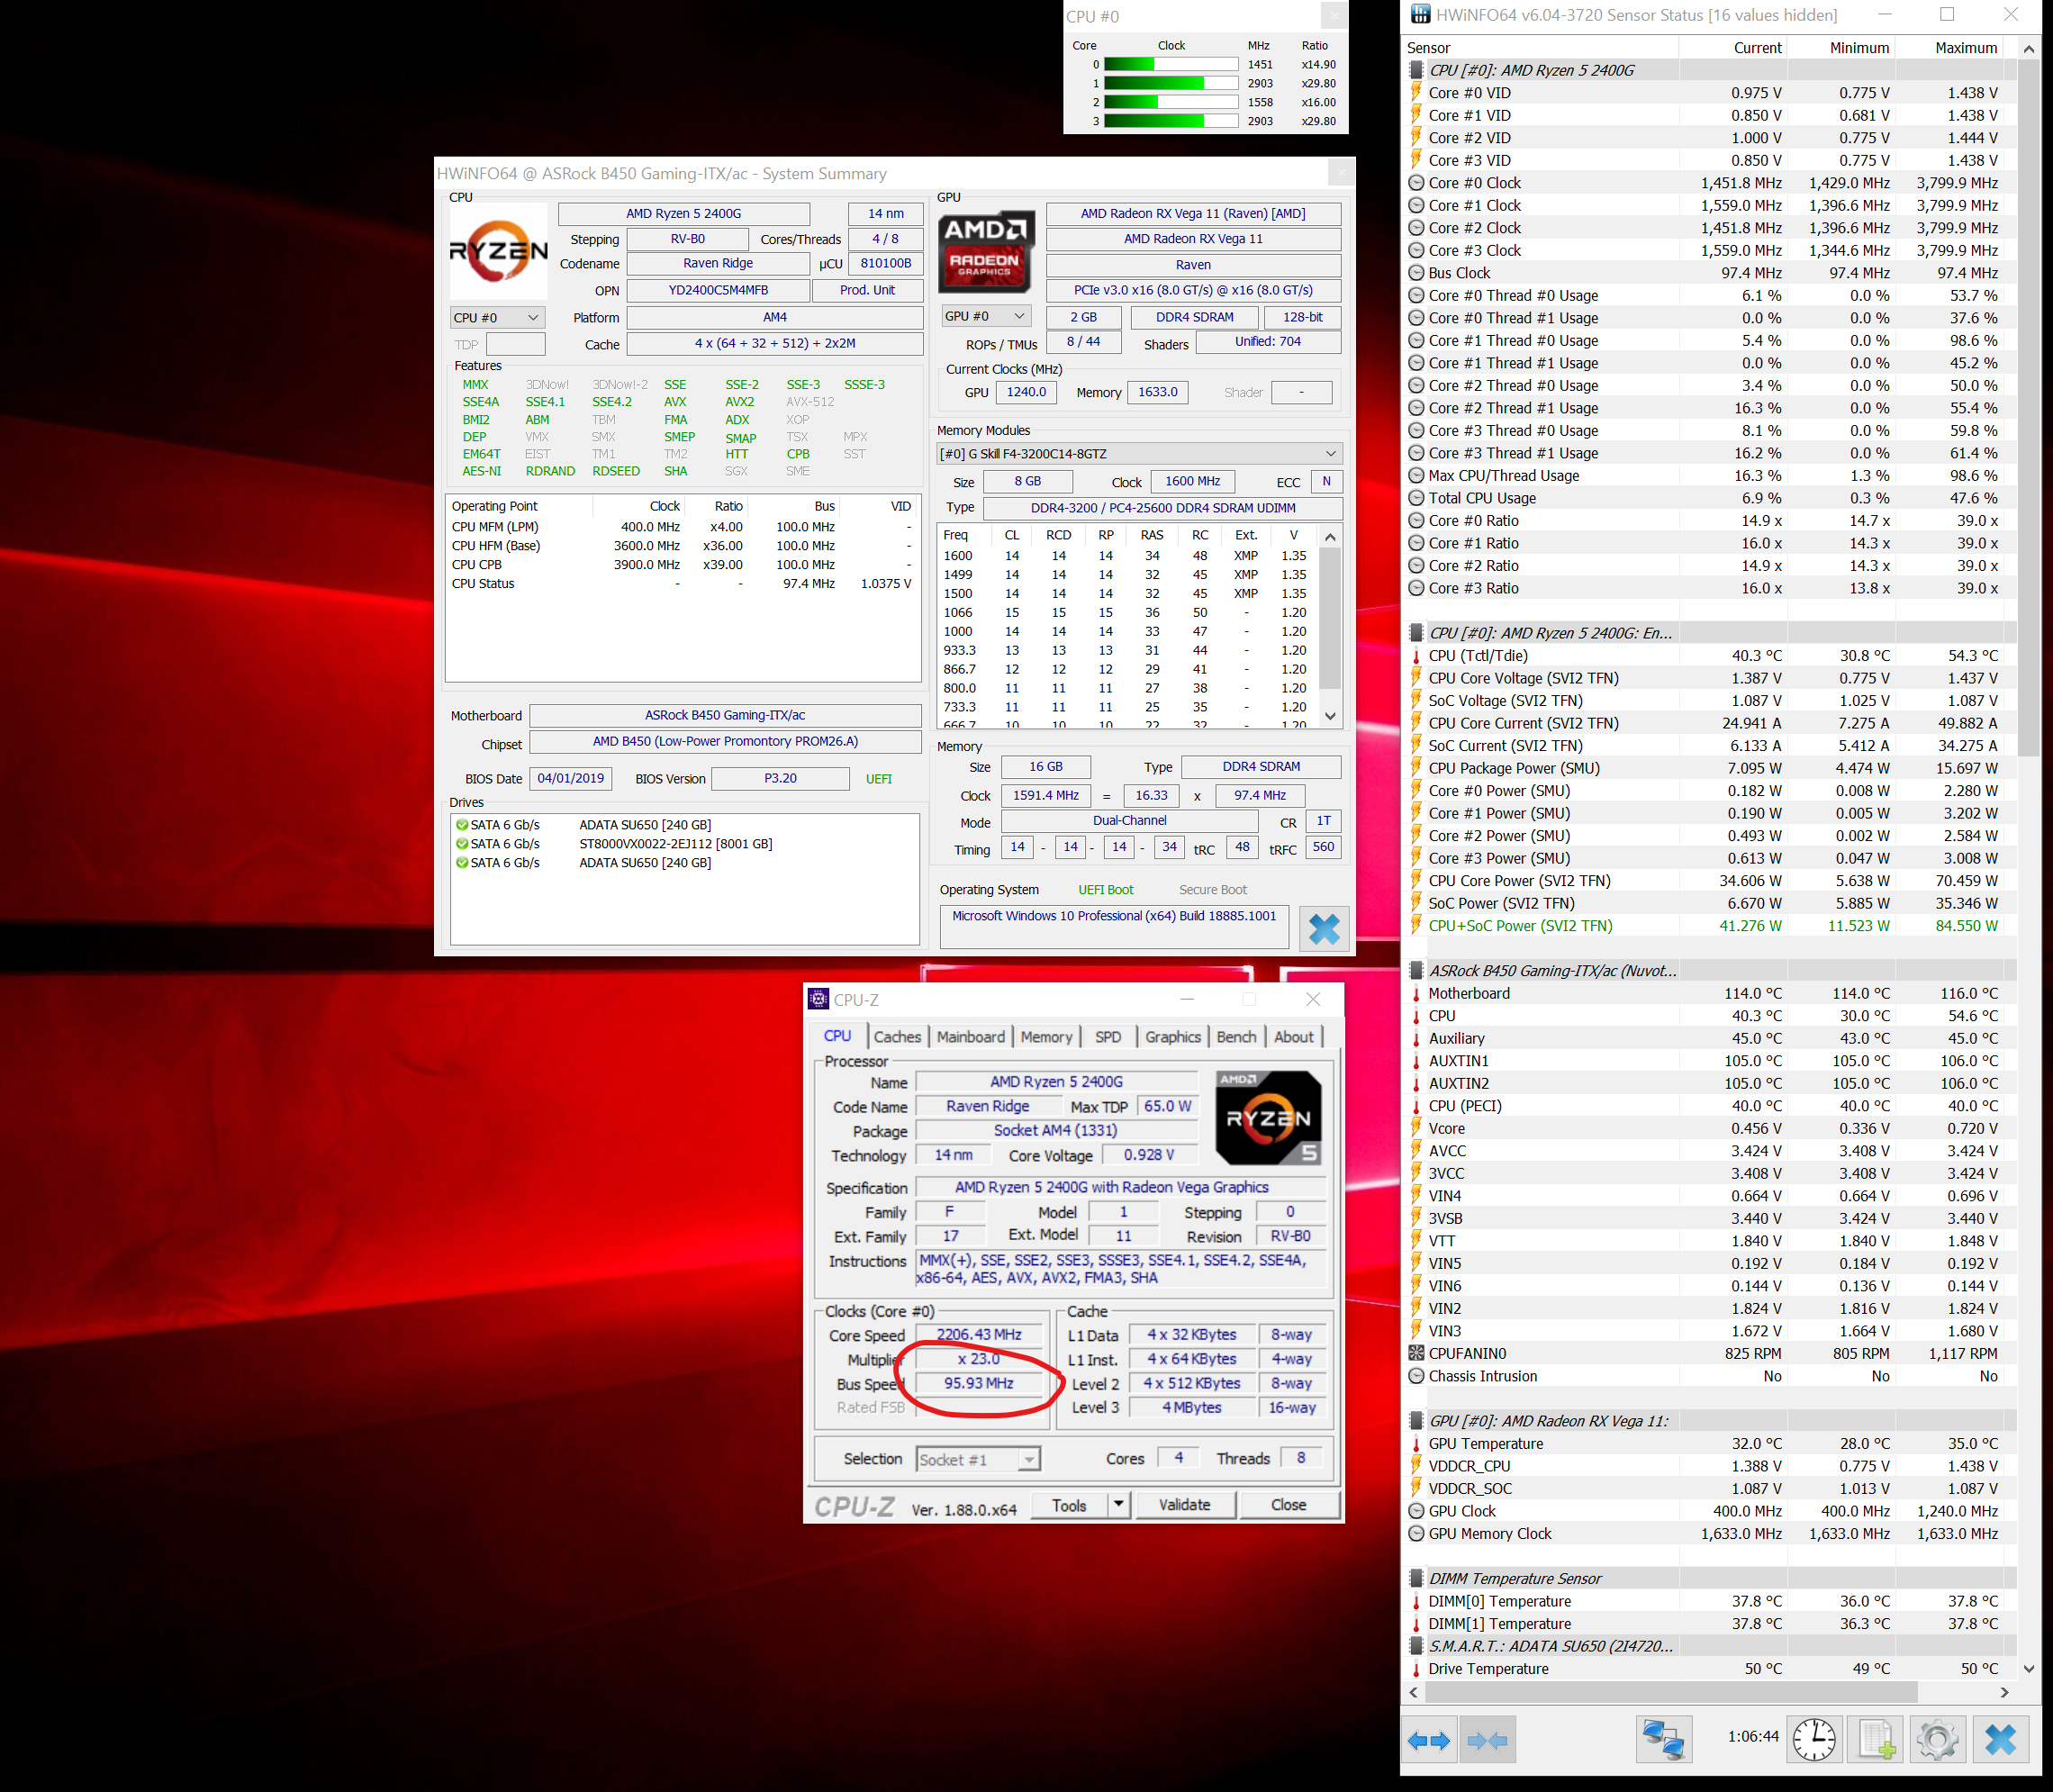This screenshot has height=1792, width=2053.
Task: Close sensors with the blue X icon
Action: (2000, 1741)
